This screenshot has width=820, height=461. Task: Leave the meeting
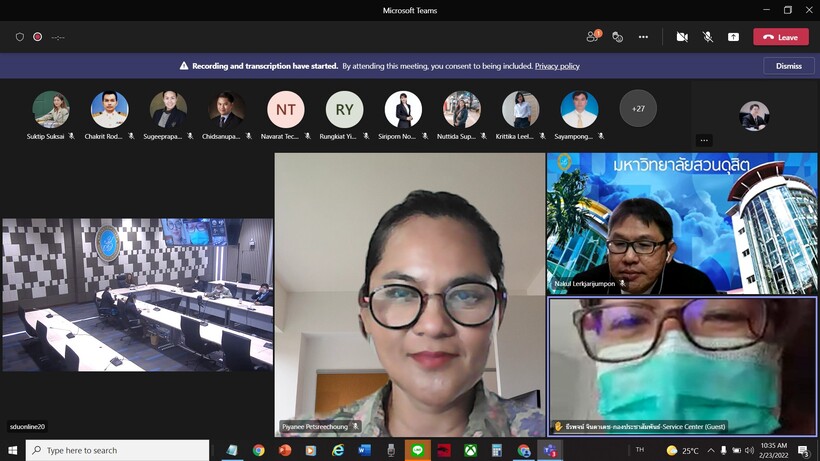[x=780, y=37]
